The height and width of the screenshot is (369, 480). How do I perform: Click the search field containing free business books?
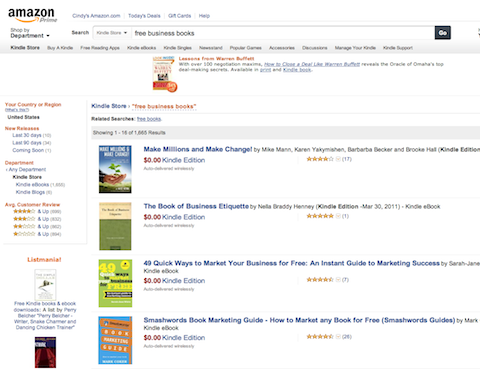point(282,33)
